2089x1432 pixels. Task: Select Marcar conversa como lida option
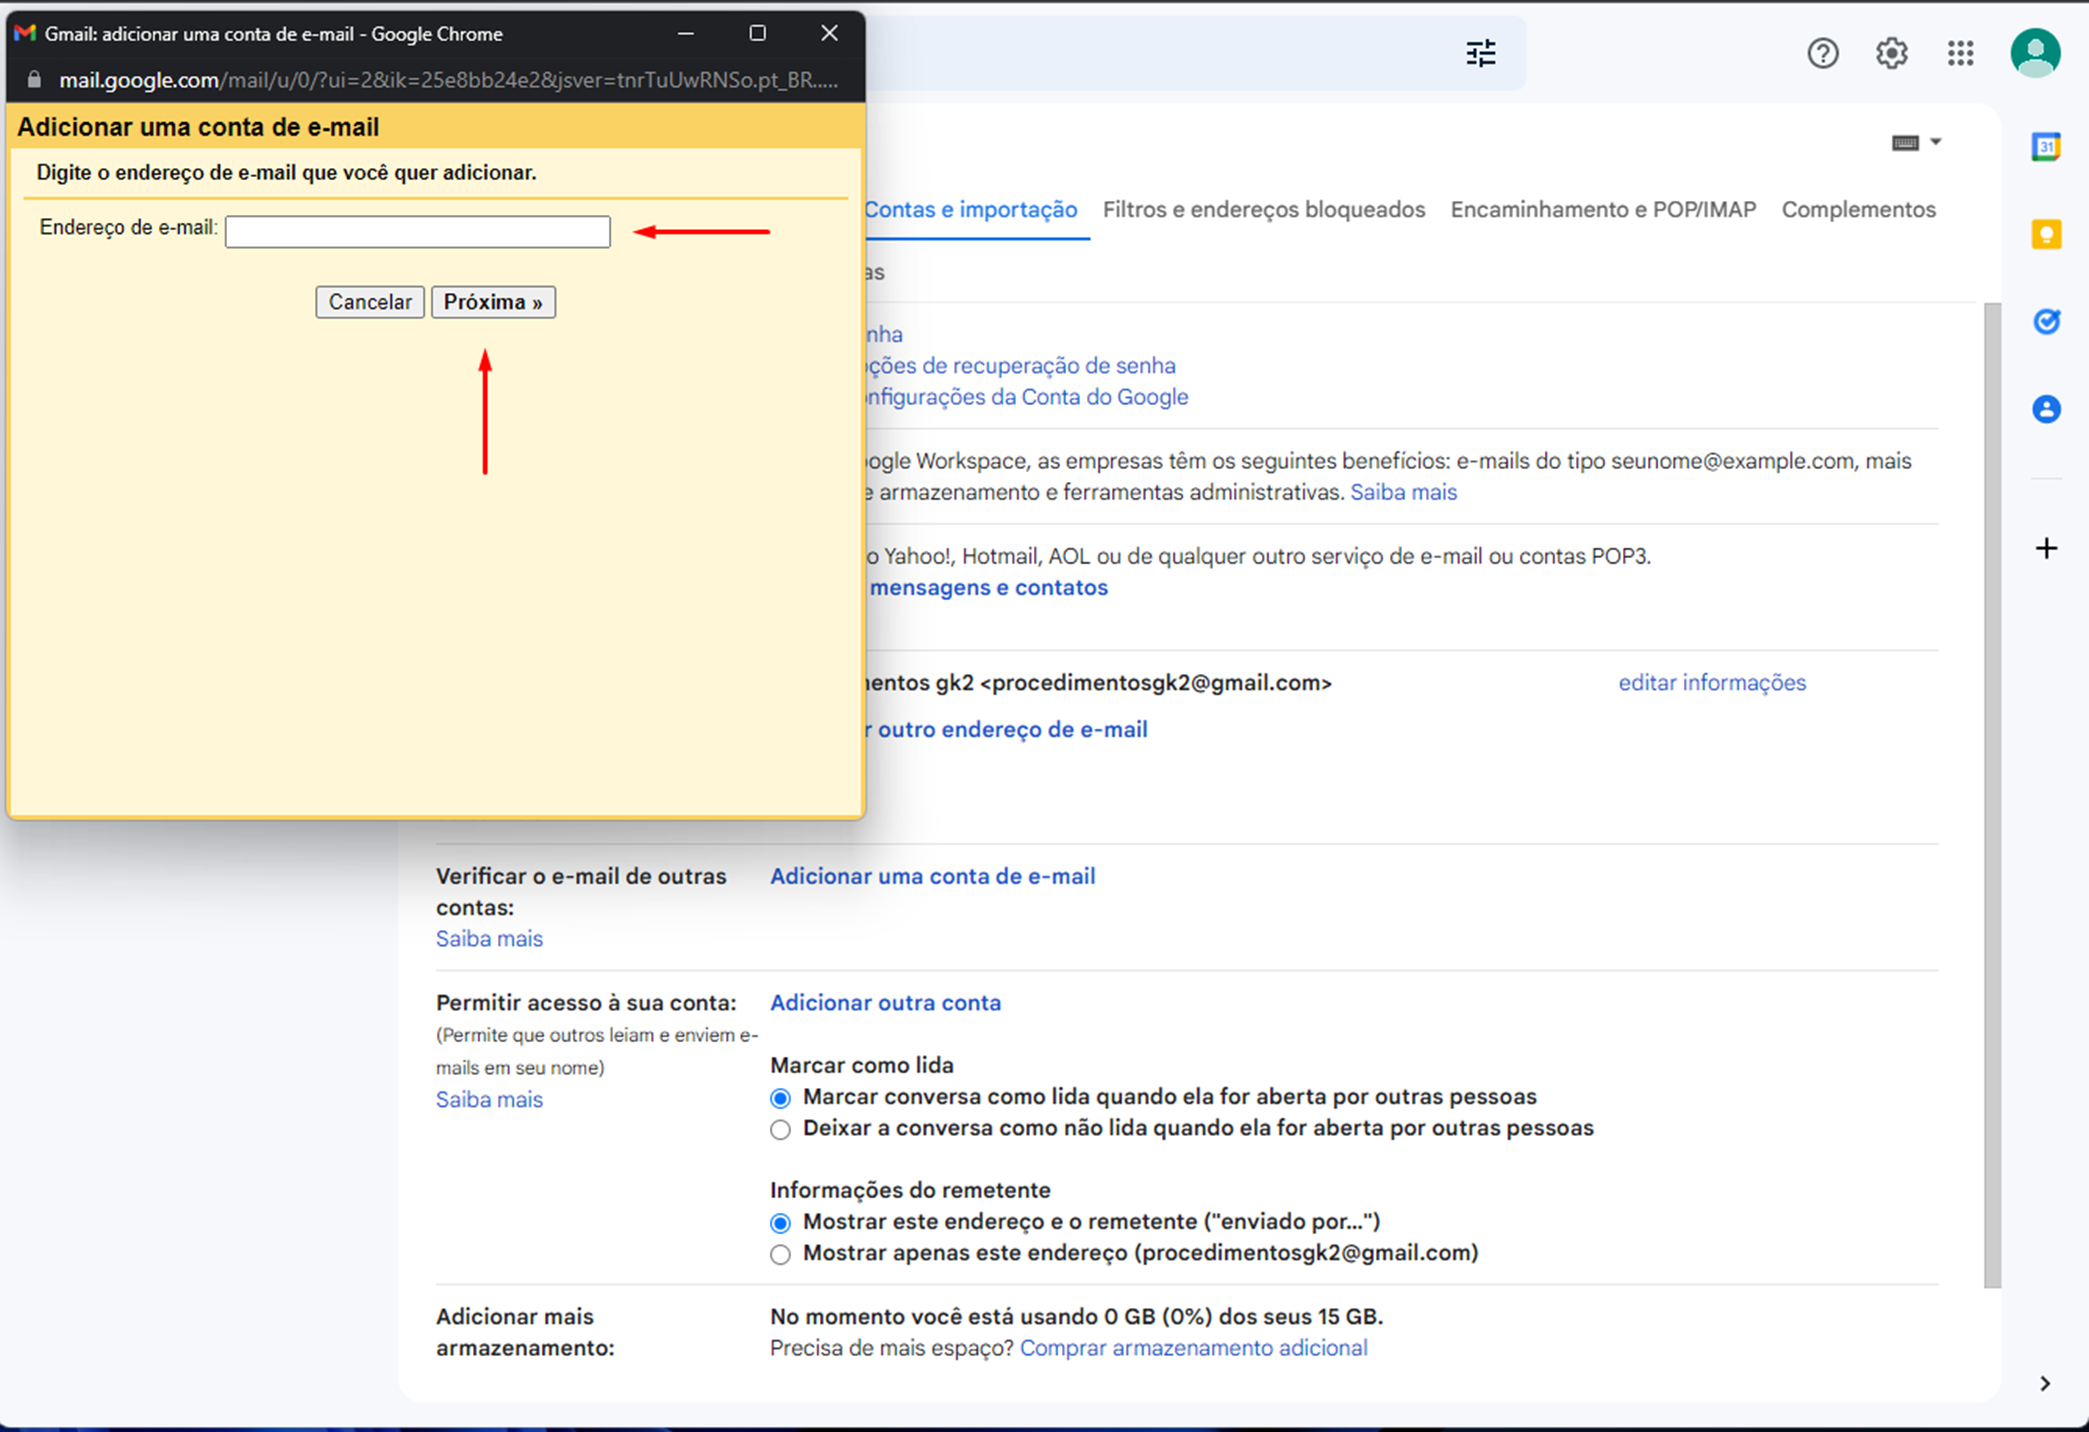click(780, 1098)
